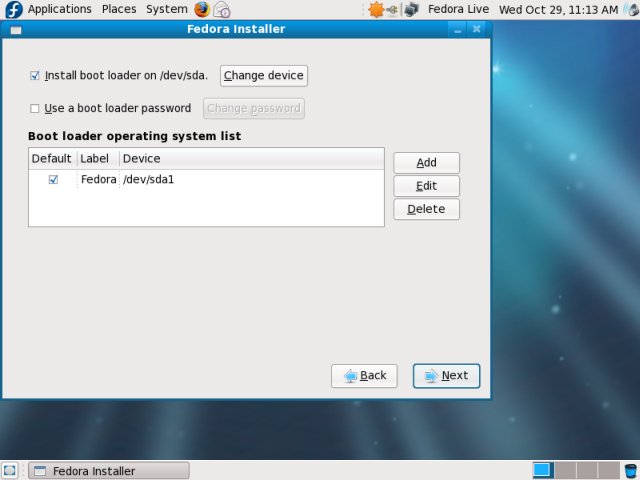
Task: Close the Fedora Installer window
Action: tap(476, 29)
